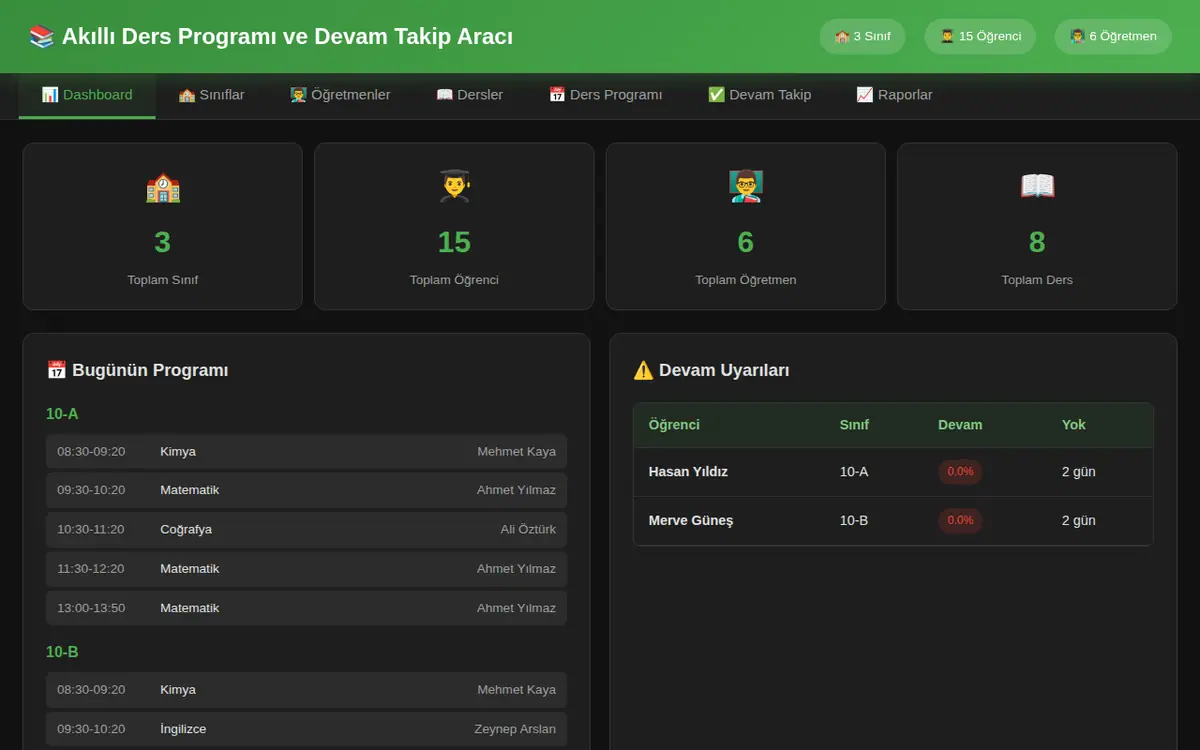Screen dimensions: 1200x750
Task: Click the warning icon beside Devam Uyarıları
Action: [x=643, y=370]
